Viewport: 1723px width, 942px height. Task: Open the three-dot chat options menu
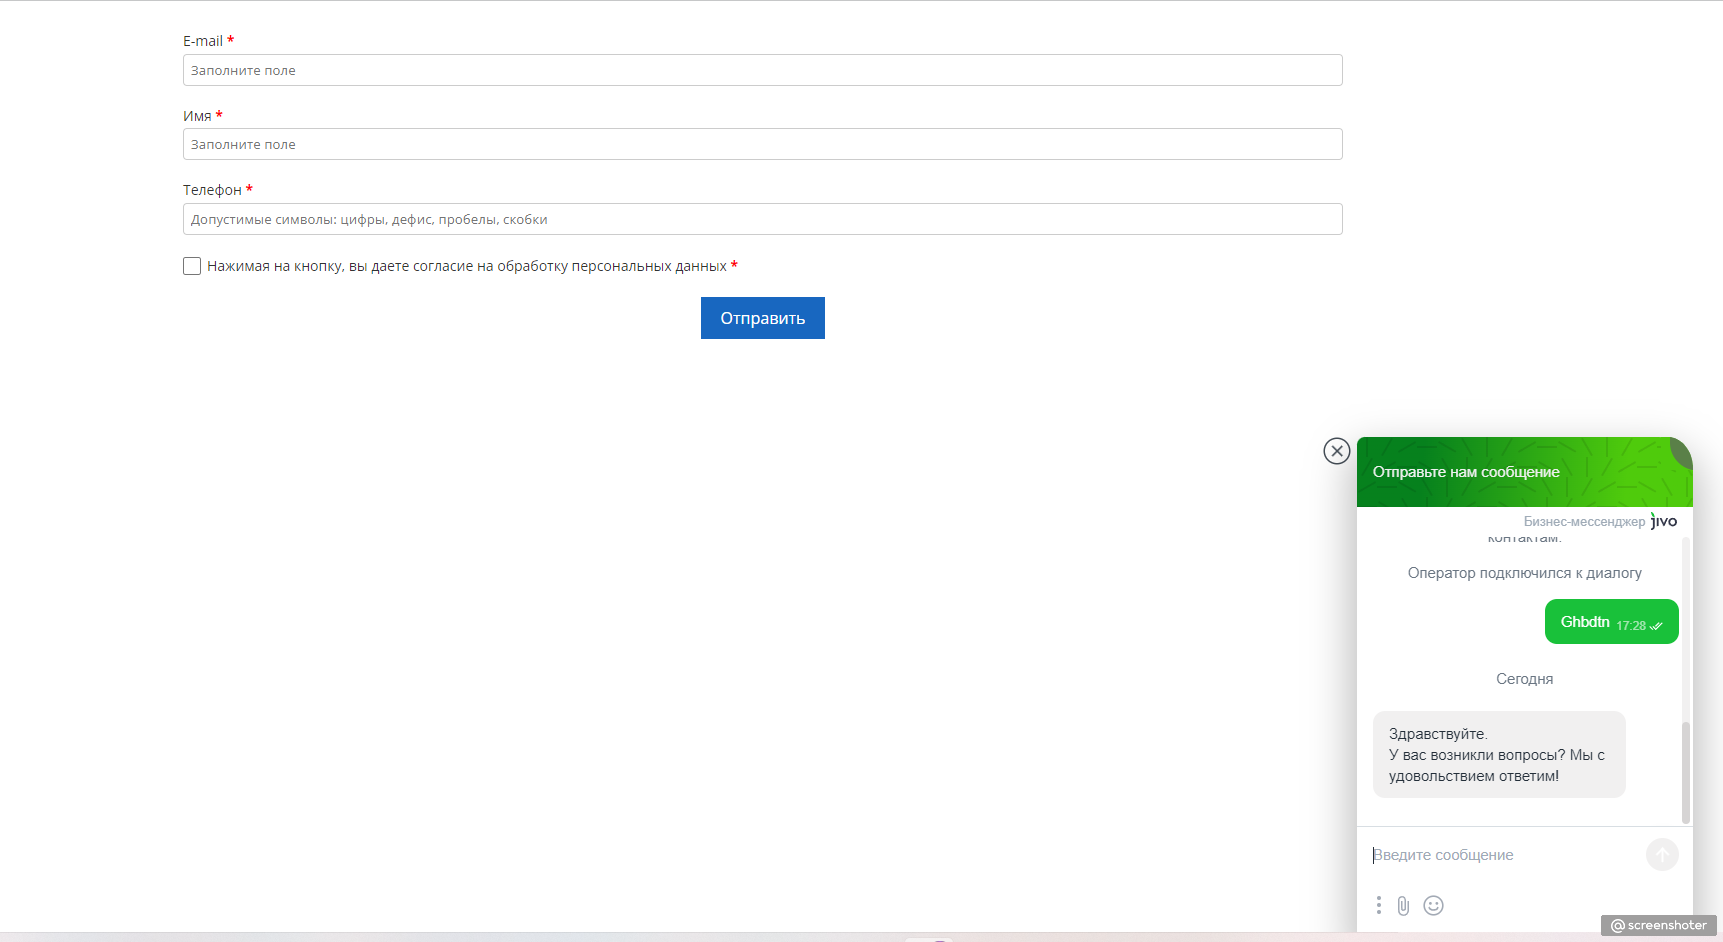pos(1378,905)
